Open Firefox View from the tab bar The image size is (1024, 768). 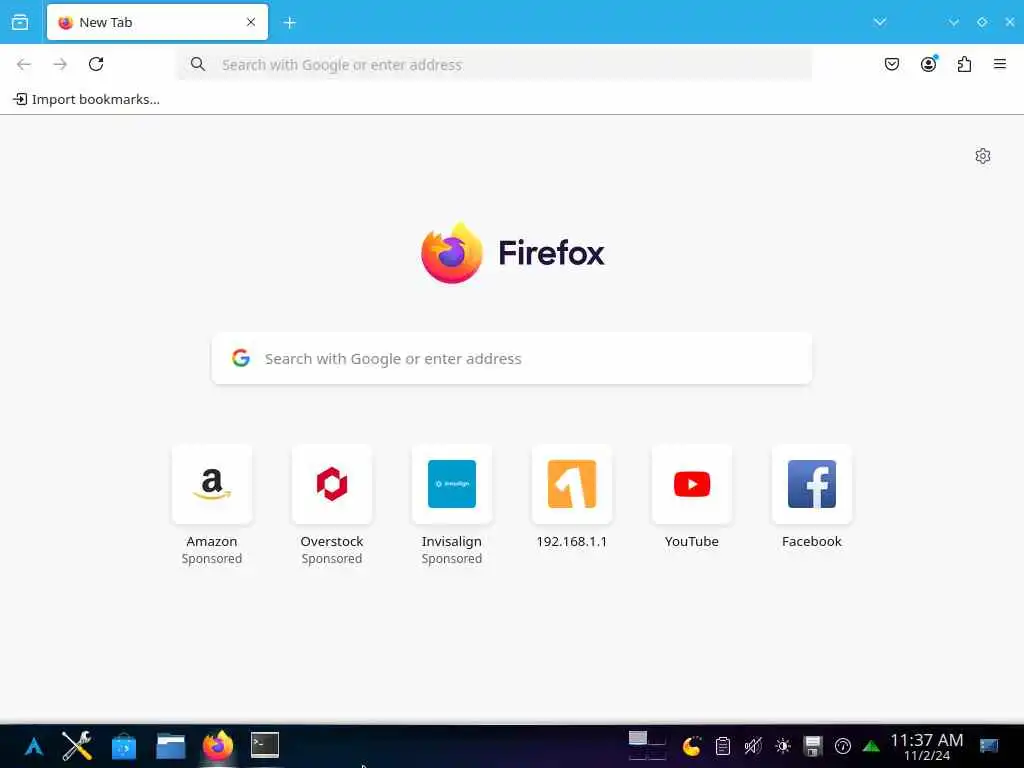[20, 22]
